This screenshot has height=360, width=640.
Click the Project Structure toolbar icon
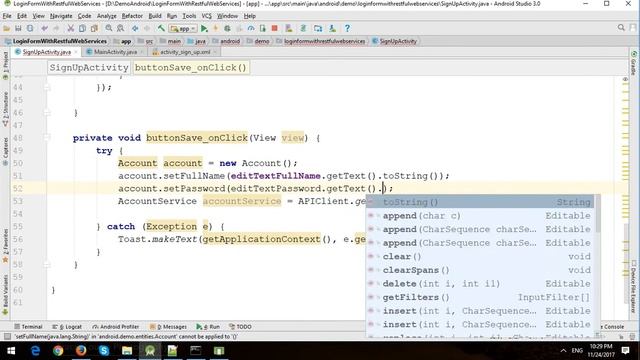318,29
